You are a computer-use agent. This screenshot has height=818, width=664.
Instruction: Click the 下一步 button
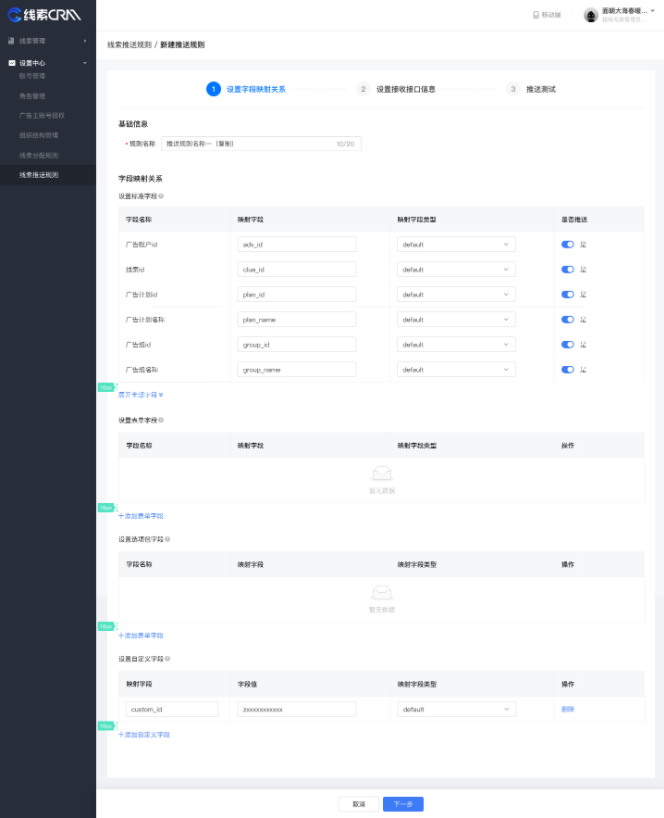point(403,804)
